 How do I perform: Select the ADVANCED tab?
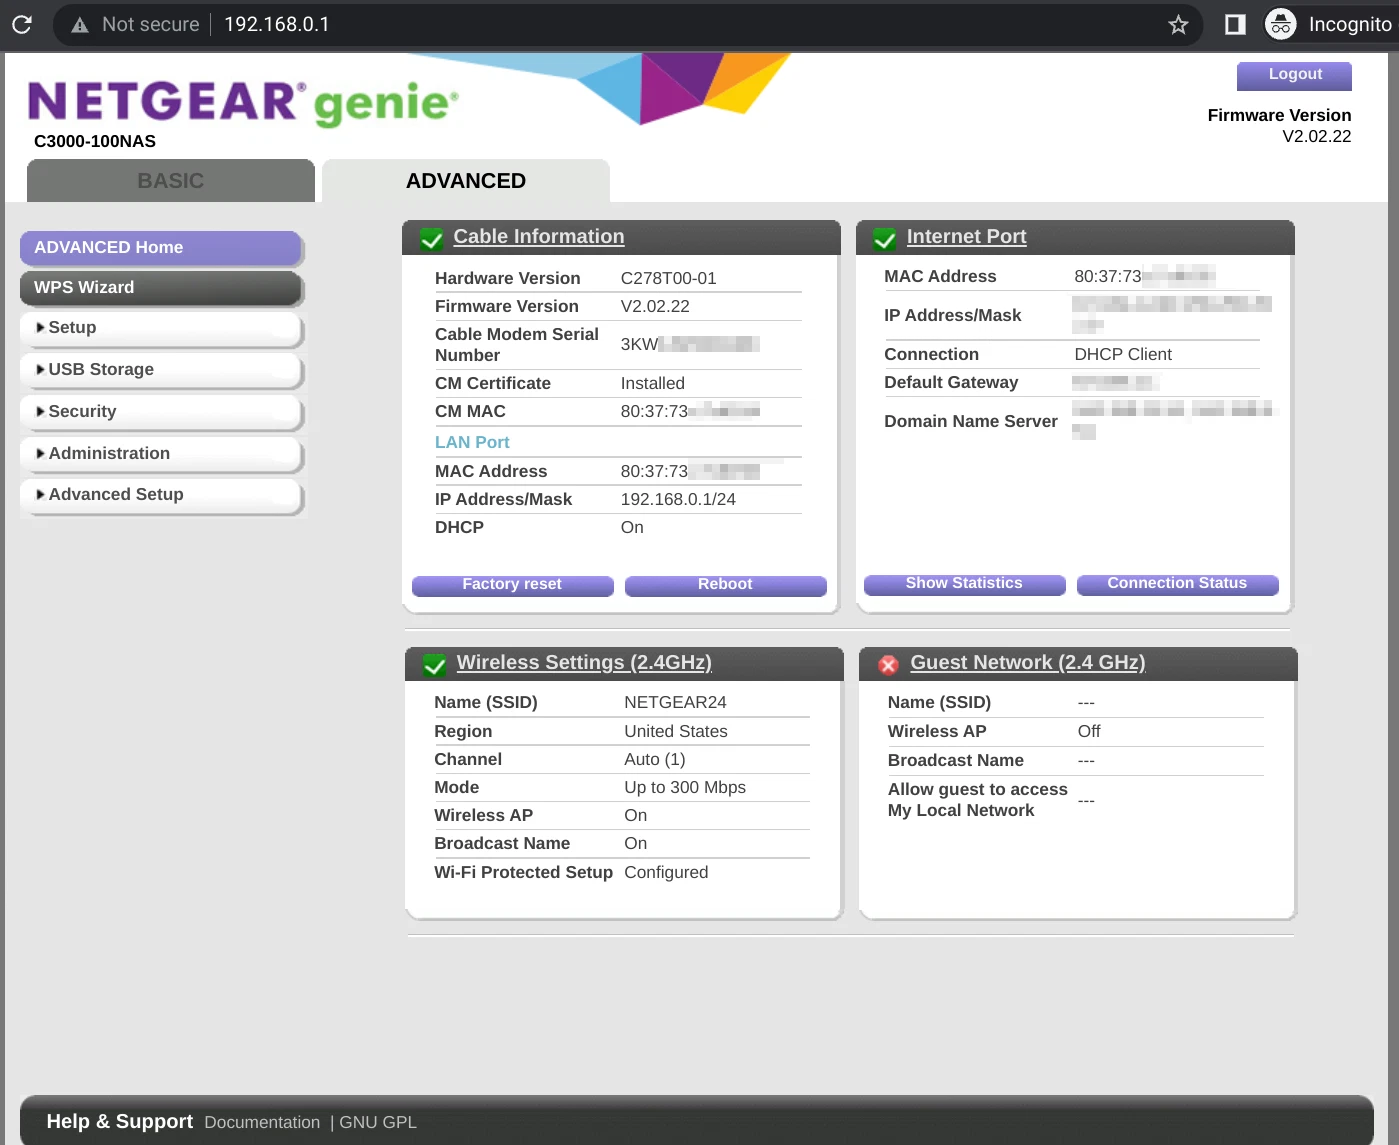click(466, 181)
